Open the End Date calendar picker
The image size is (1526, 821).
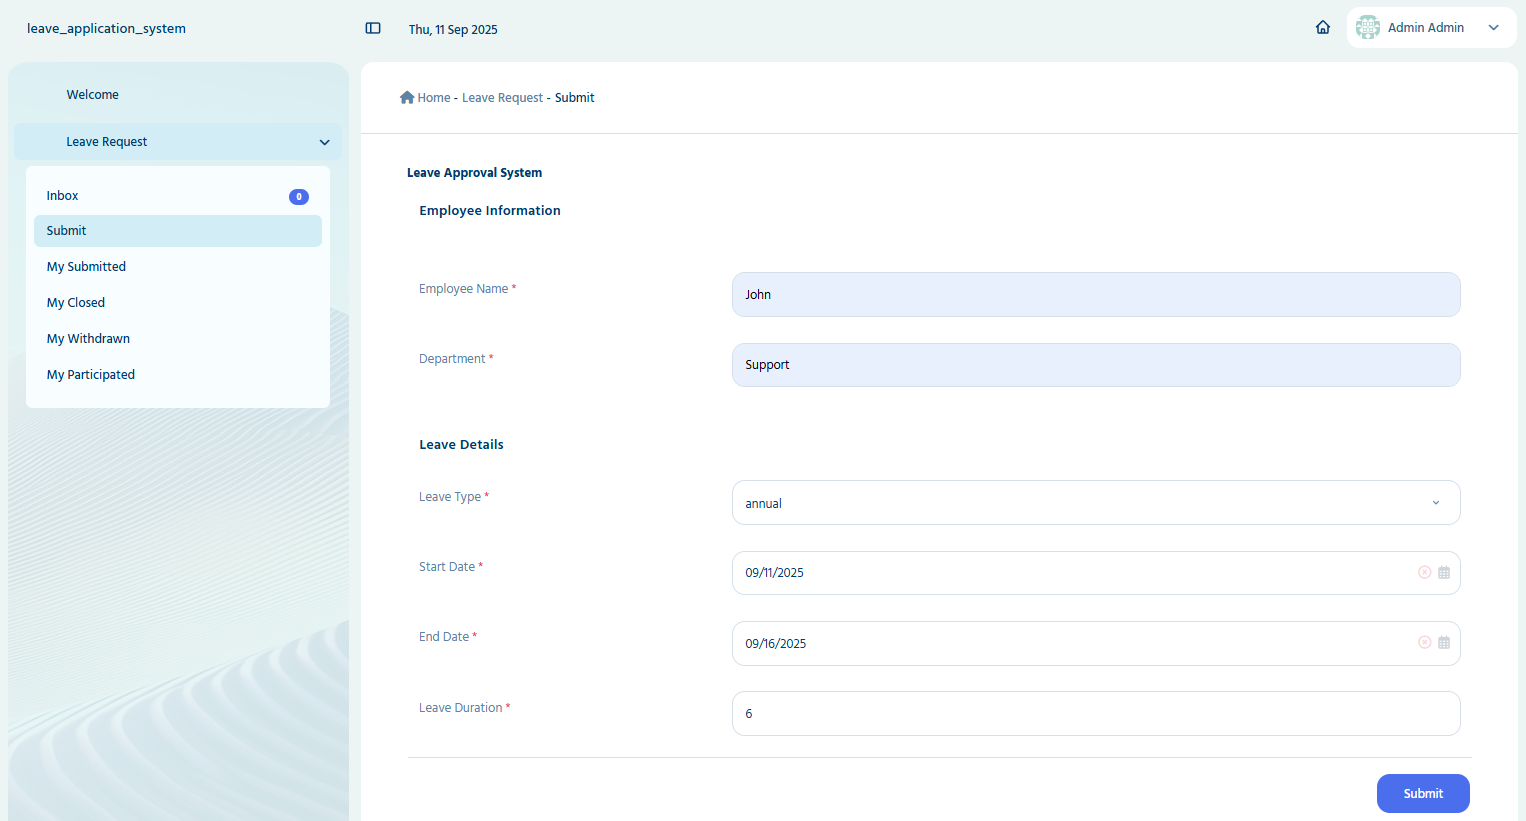click(x=1444, y=642)
